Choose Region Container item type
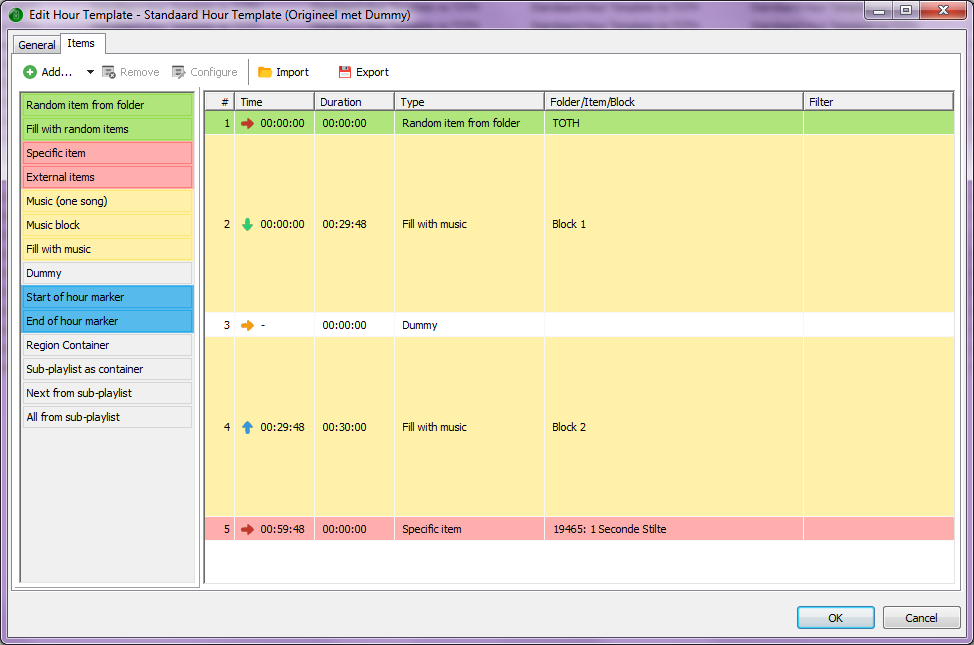The width and height of the screenshot is (974, 645). pos(107,345)
